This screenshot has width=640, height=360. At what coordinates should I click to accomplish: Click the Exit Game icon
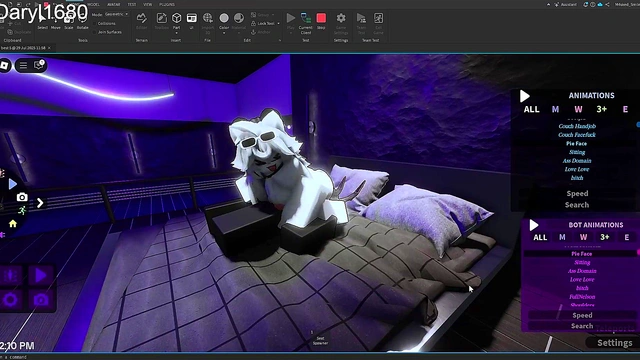378,23
